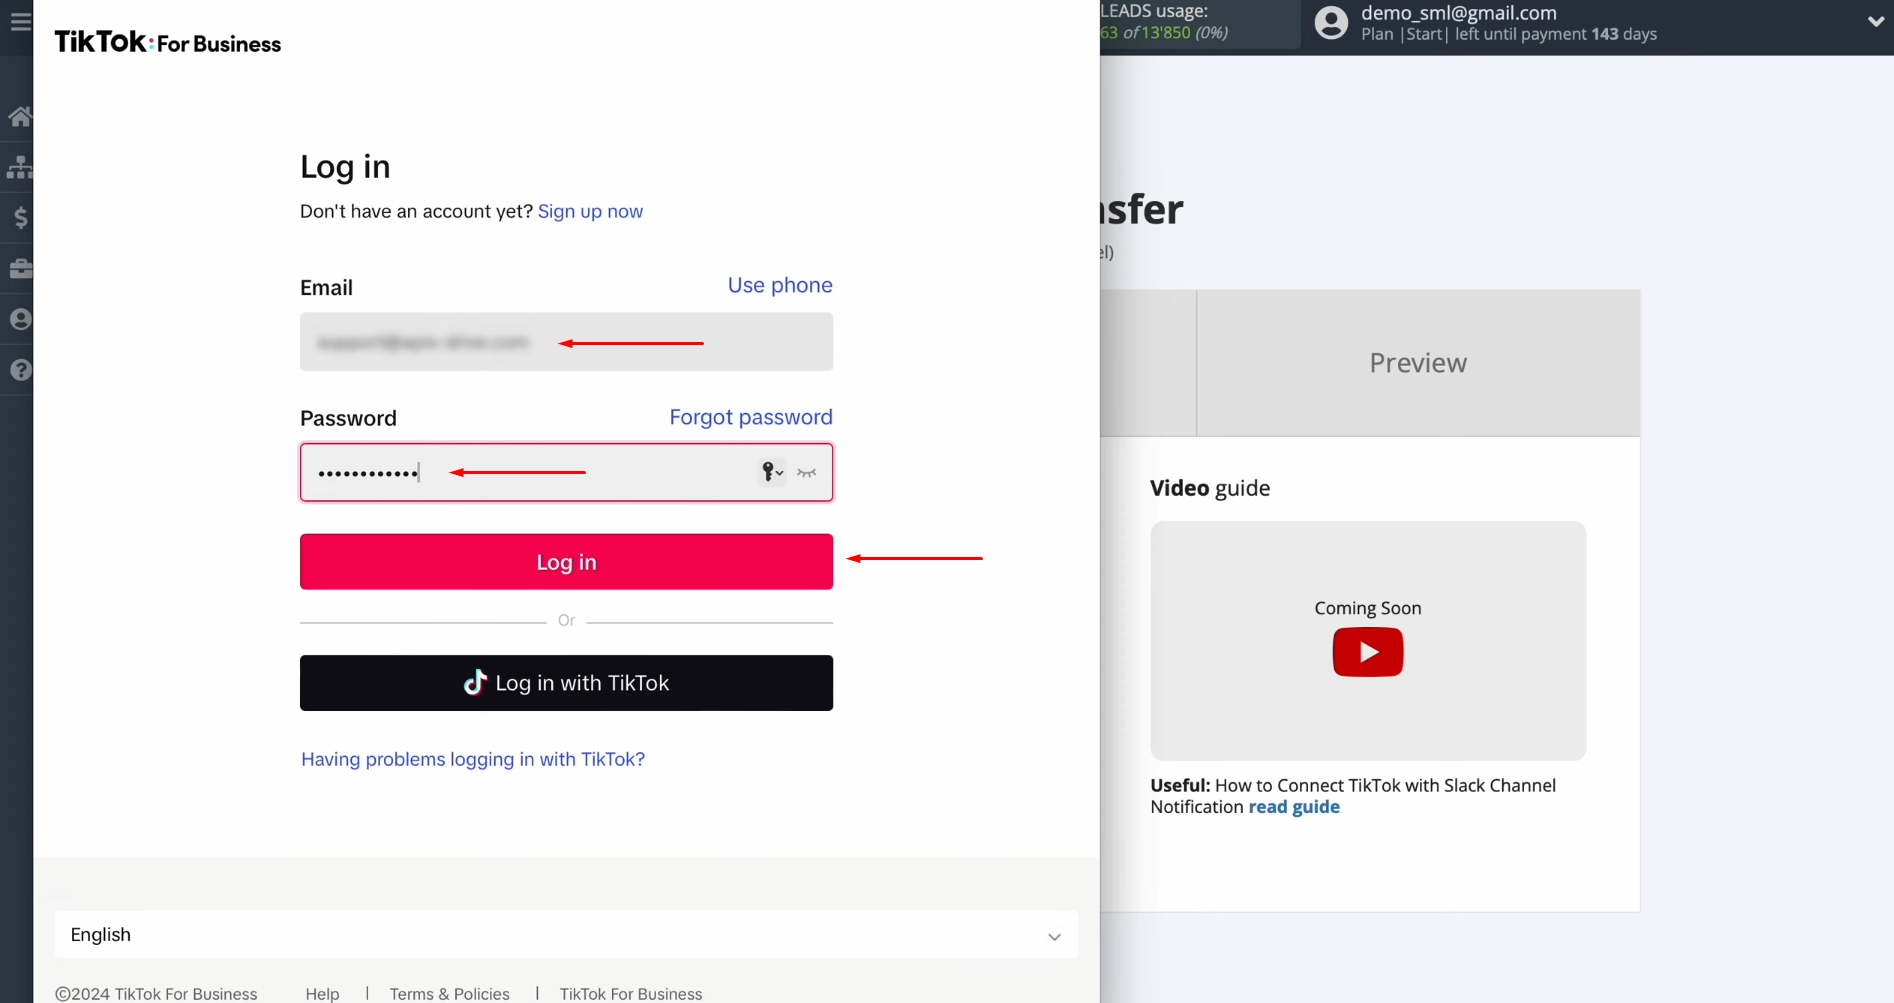This screenshot has height=1003, width=1894.
Task: Click the TikTok For Business logo
Action: point(168,42)
